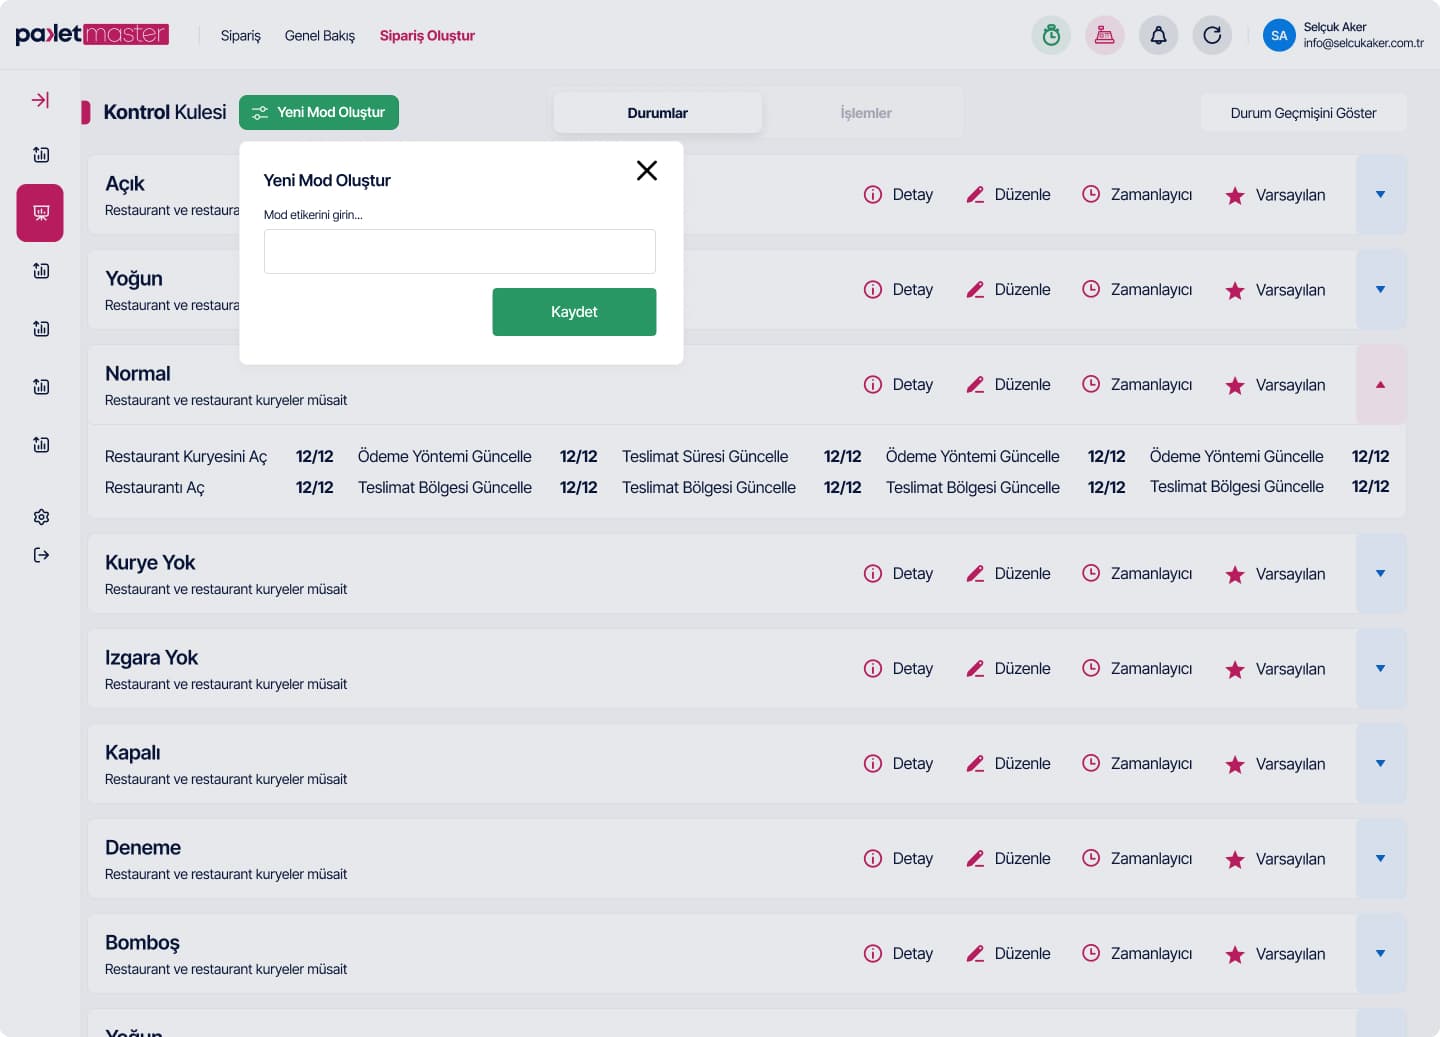Go to Genel Bakış
This screenshot has height=1037, width=1440.
pos(320,36)
